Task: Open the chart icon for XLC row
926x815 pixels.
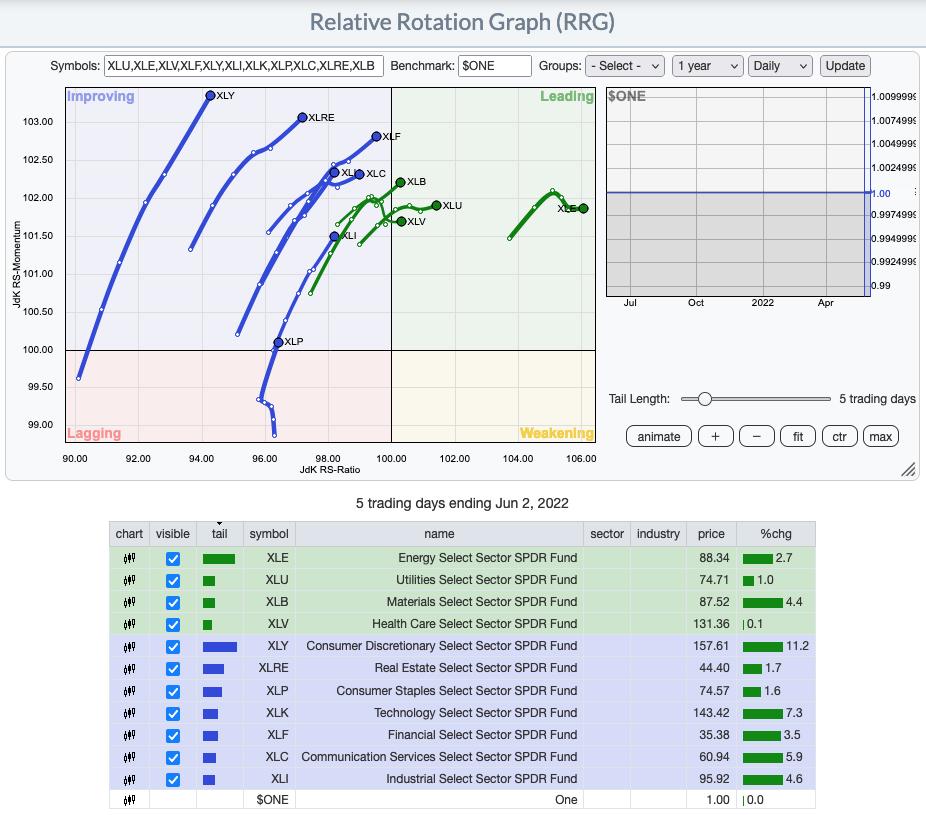Action: pyautogui.click(x=129, y=757)
